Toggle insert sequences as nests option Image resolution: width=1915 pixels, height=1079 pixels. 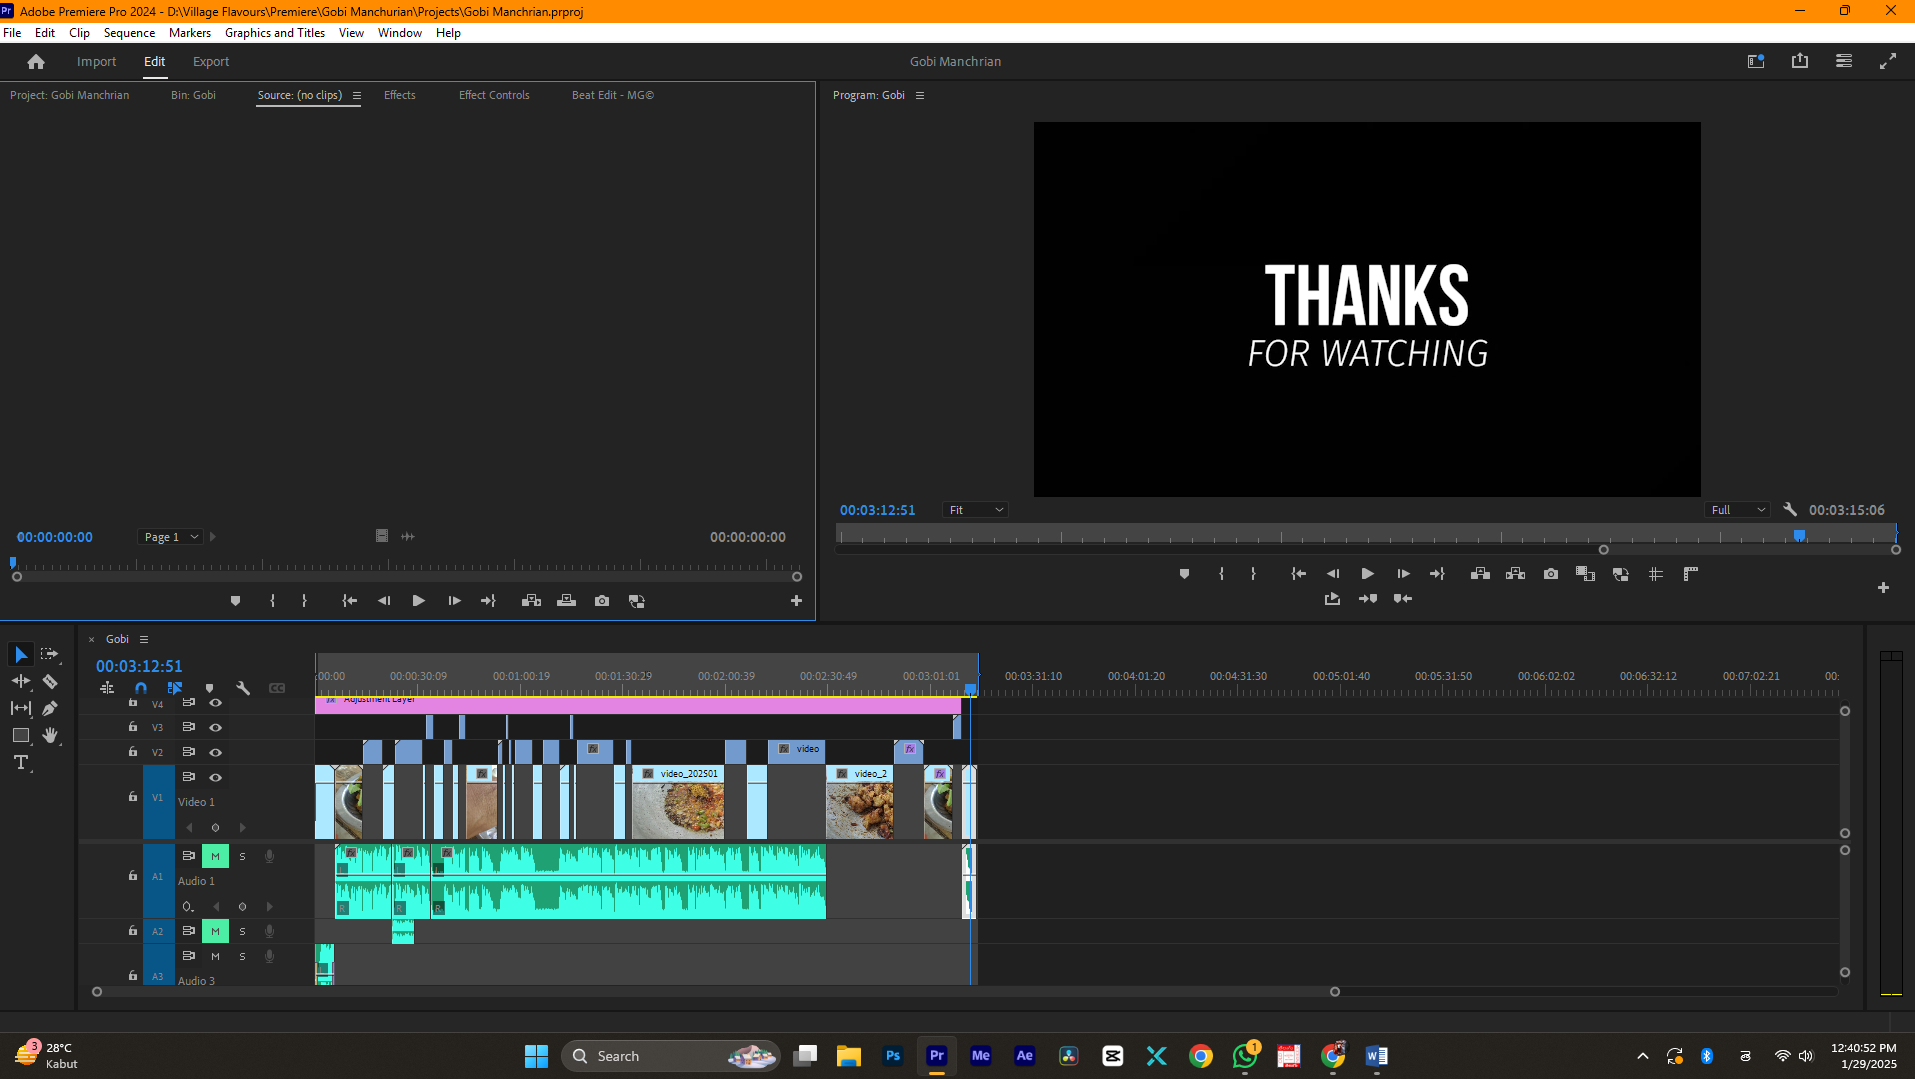107,688
